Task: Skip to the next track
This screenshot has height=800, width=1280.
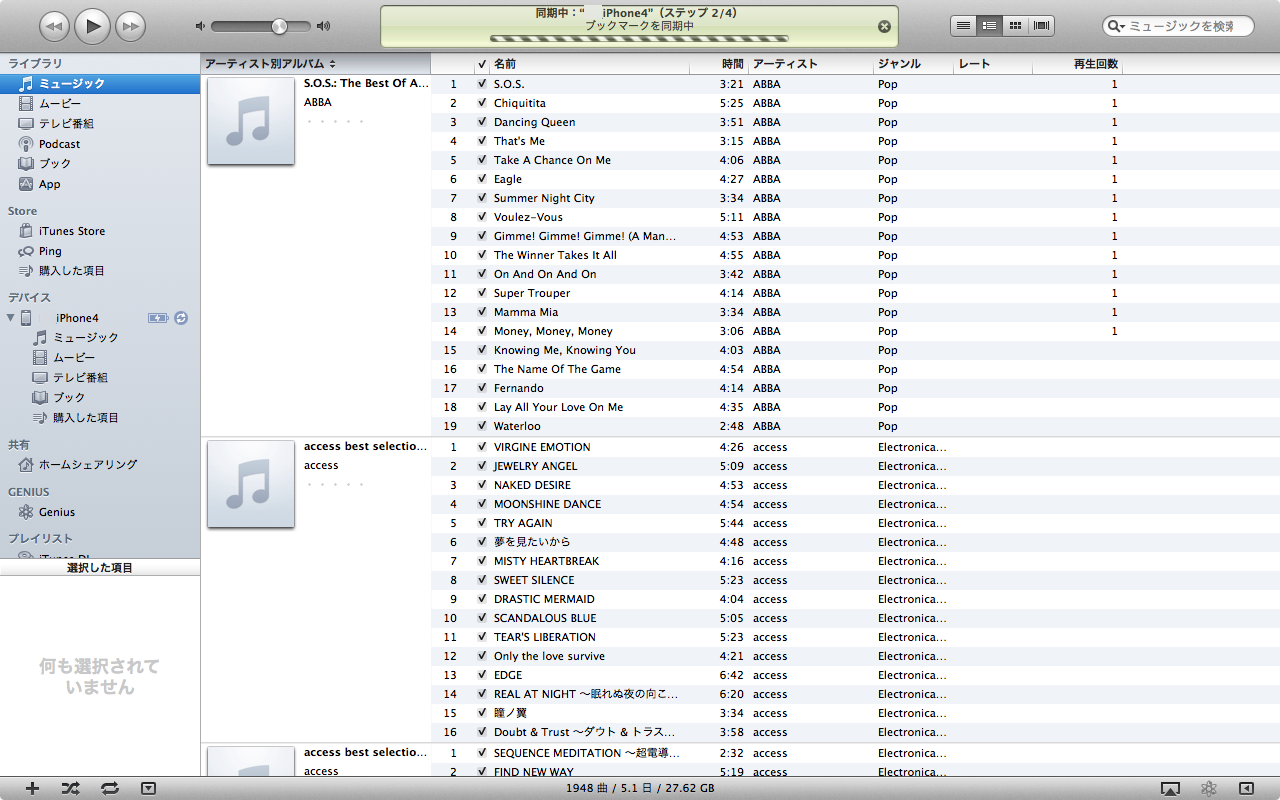Action: (130, 26)
